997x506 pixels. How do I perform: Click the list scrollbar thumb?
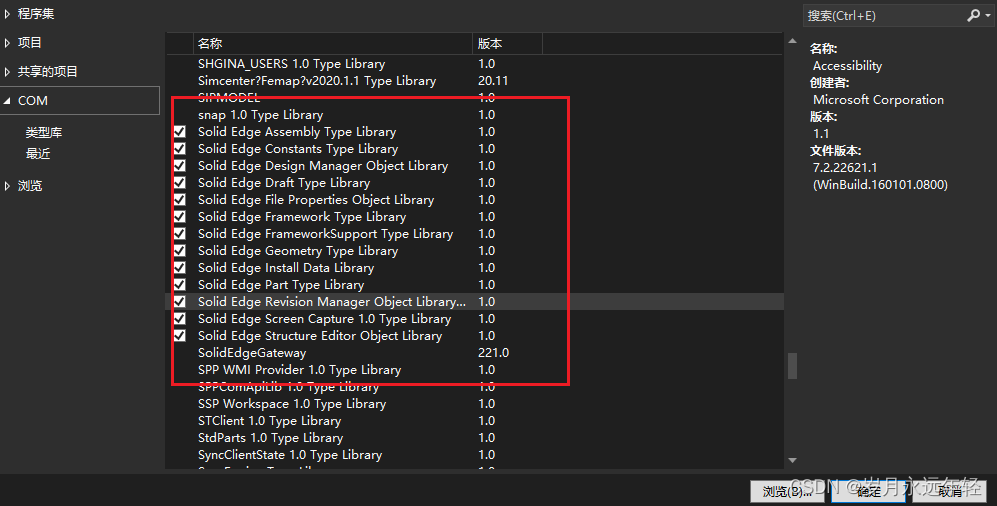pyautogui.click(x=792, y=366)
